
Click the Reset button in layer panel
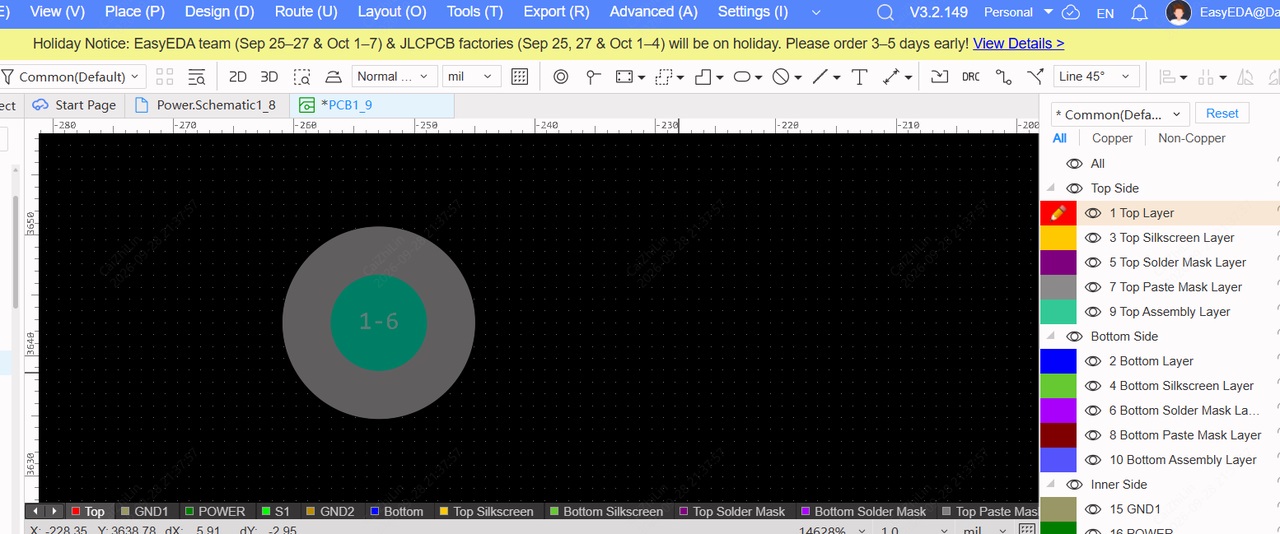pyautogui.click(x=1222, y=114)
